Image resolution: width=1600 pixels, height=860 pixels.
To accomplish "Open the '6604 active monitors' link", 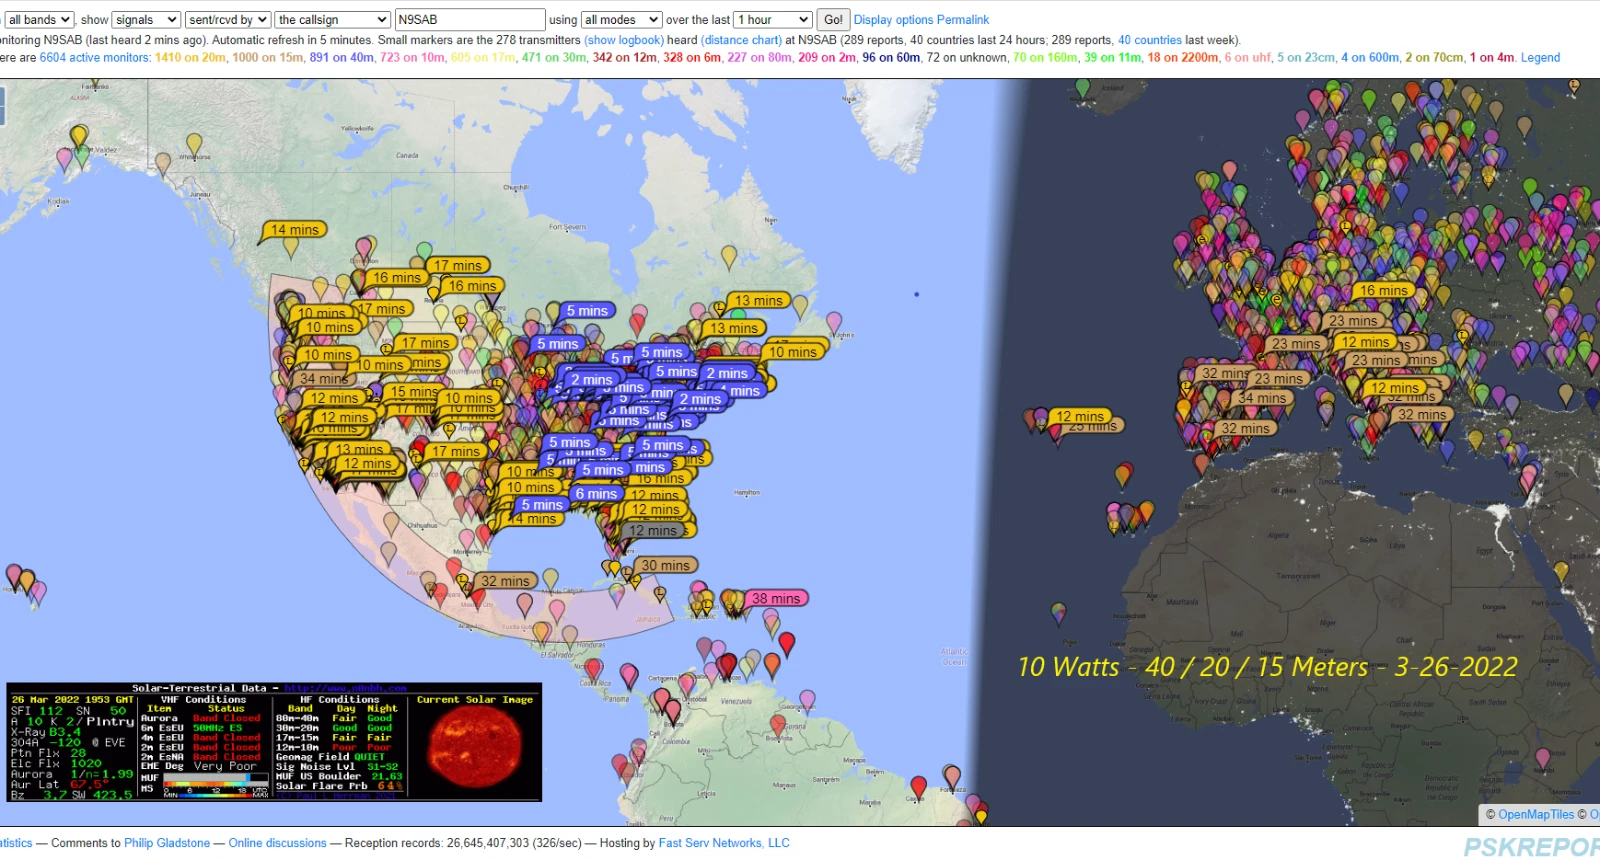I will coord(95,58).
